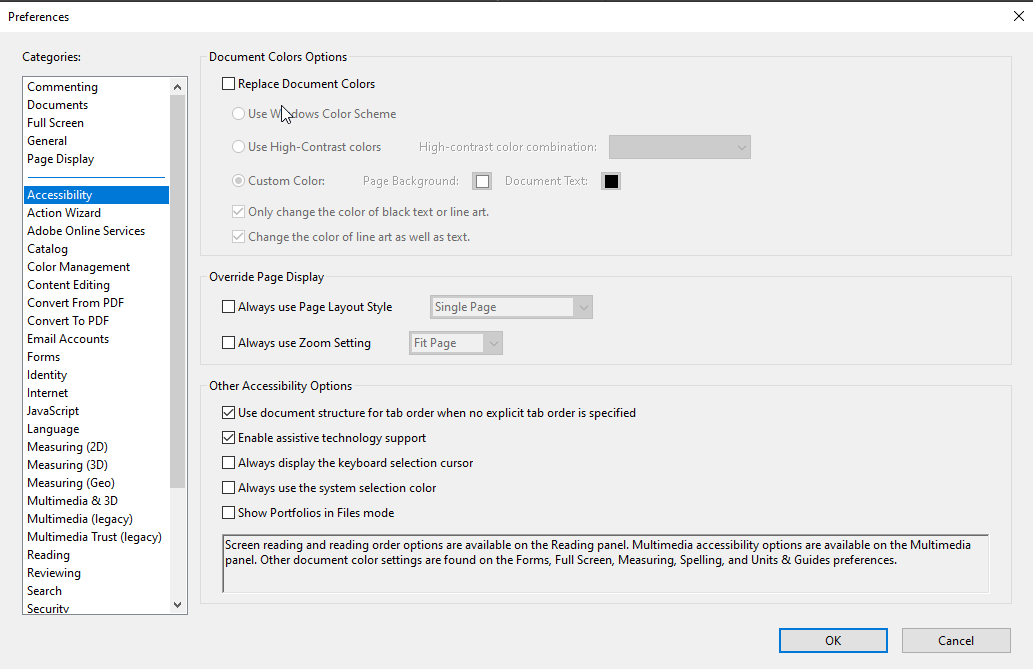Enable 'Show Portfolios in Files mode'
This screenshot has height=669, width=1033.
click(228, 512)
